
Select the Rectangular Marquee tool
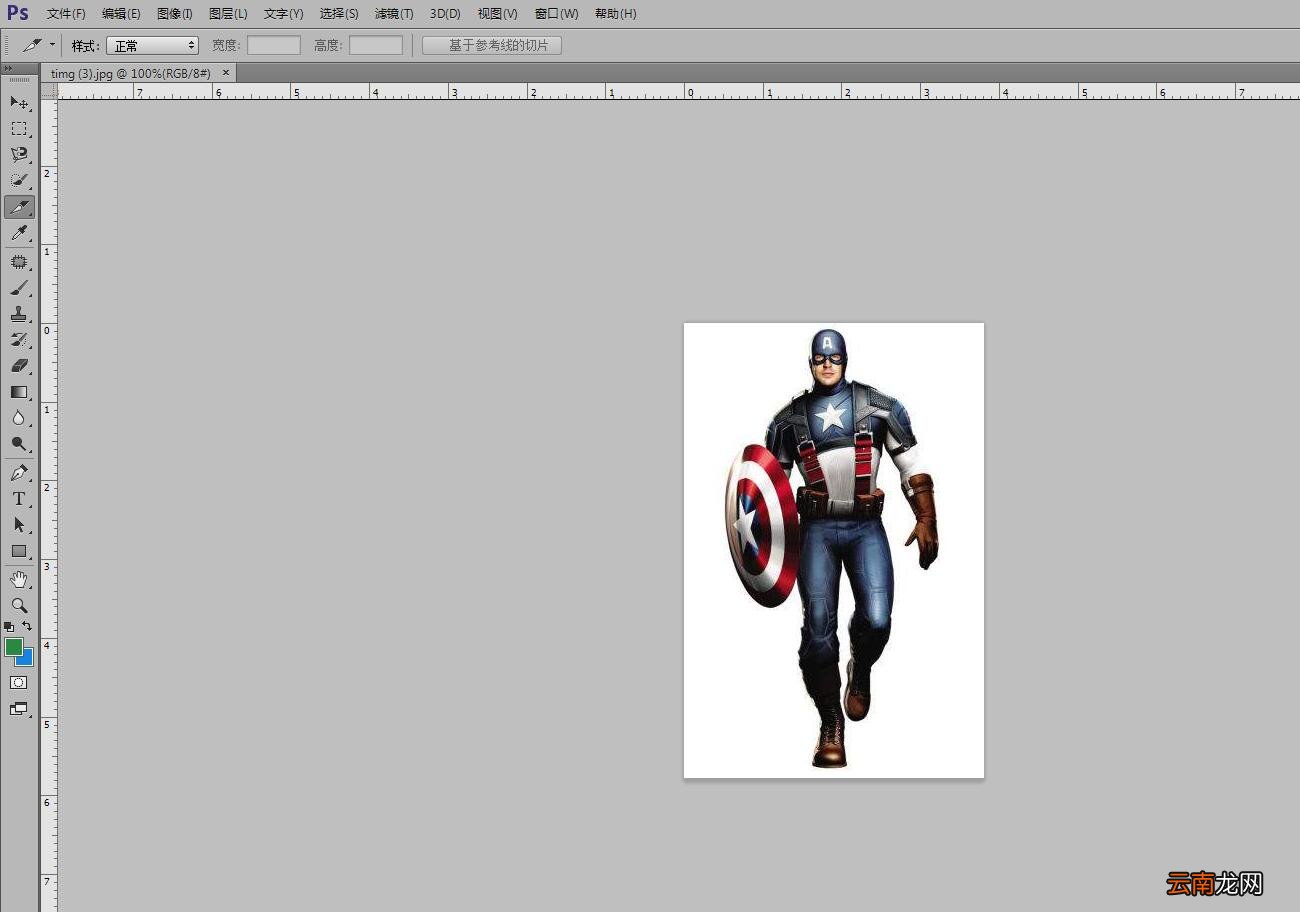[x=19, y=128]
